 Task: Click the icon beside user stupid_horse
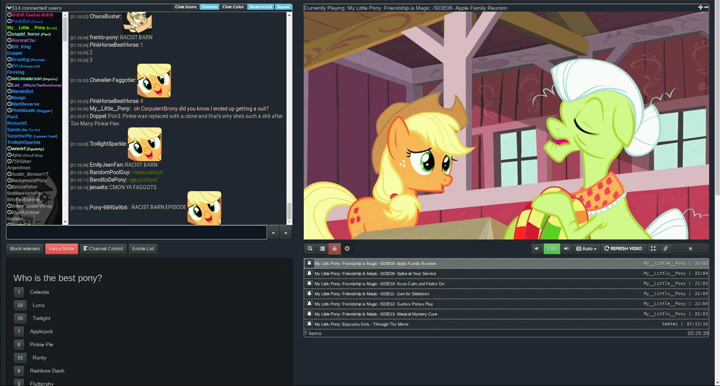(9, 34)
